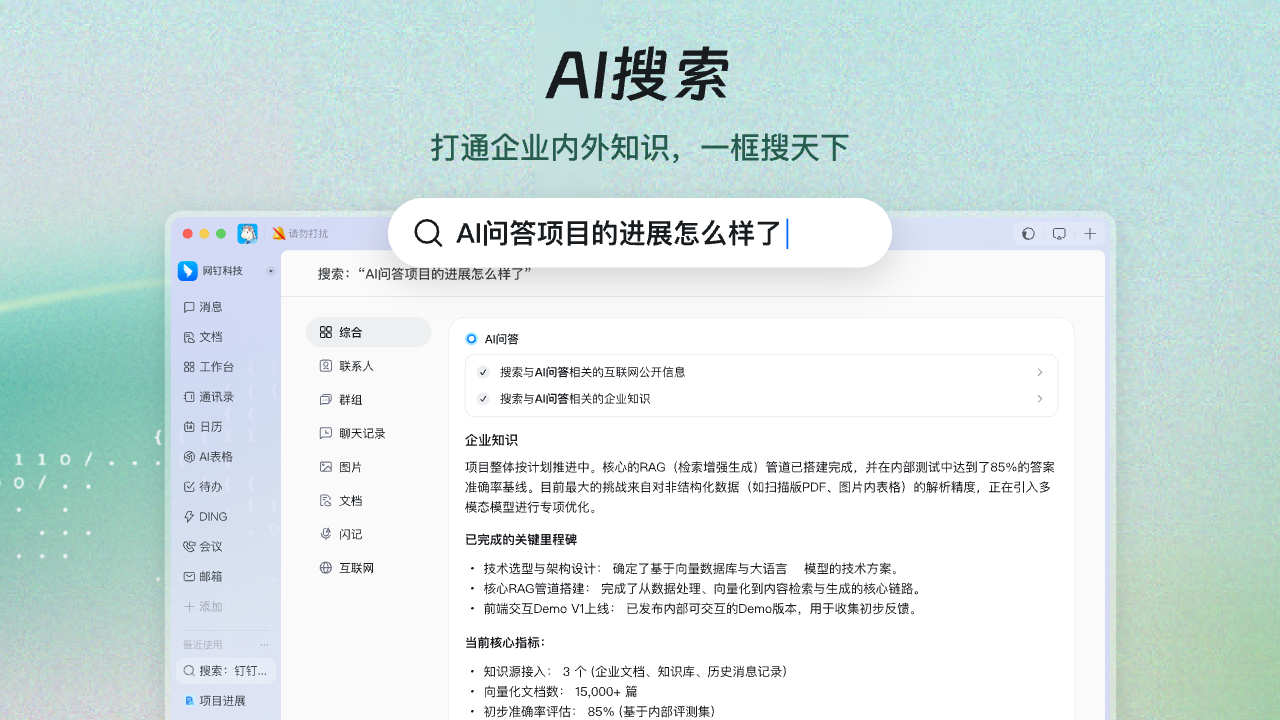This screenshot has height=720, width=1280.
Task: Click the half-circle theme icon at top right
Action: [1028, 234]
